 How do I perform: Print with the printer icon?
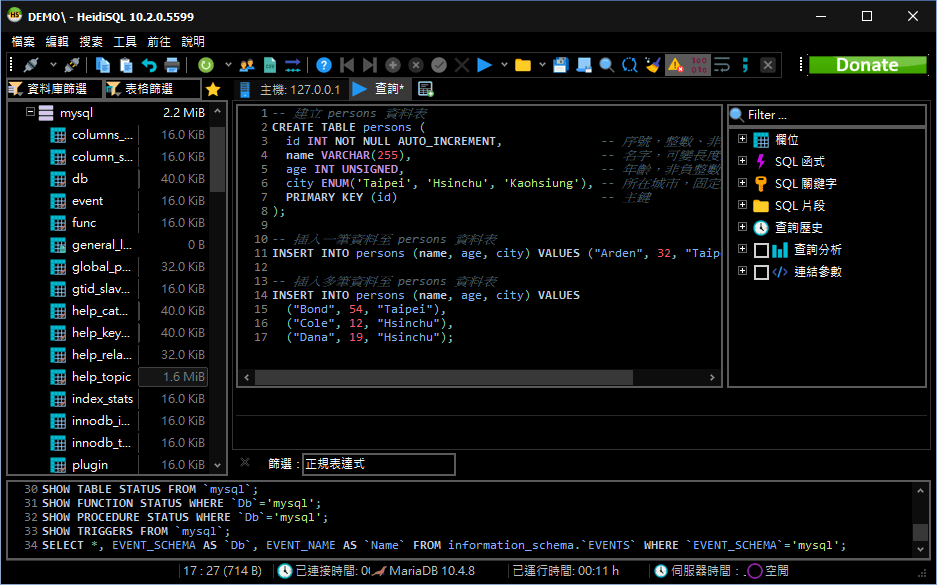click(x=172, y=65)
